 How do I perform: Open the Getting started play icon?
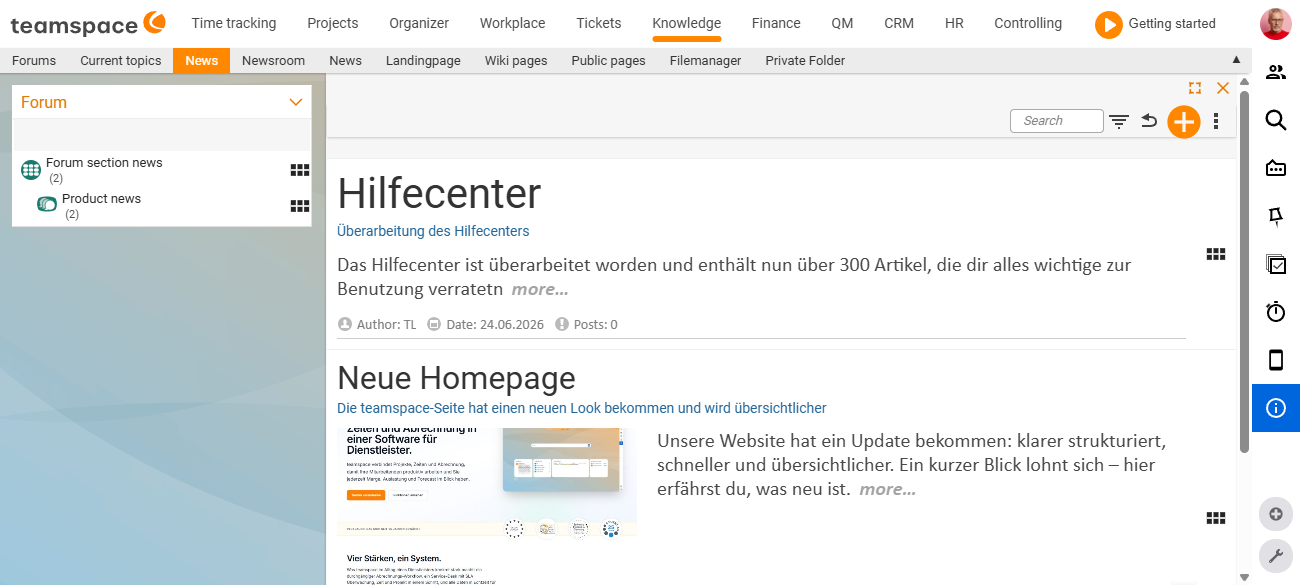(1108, 24)
